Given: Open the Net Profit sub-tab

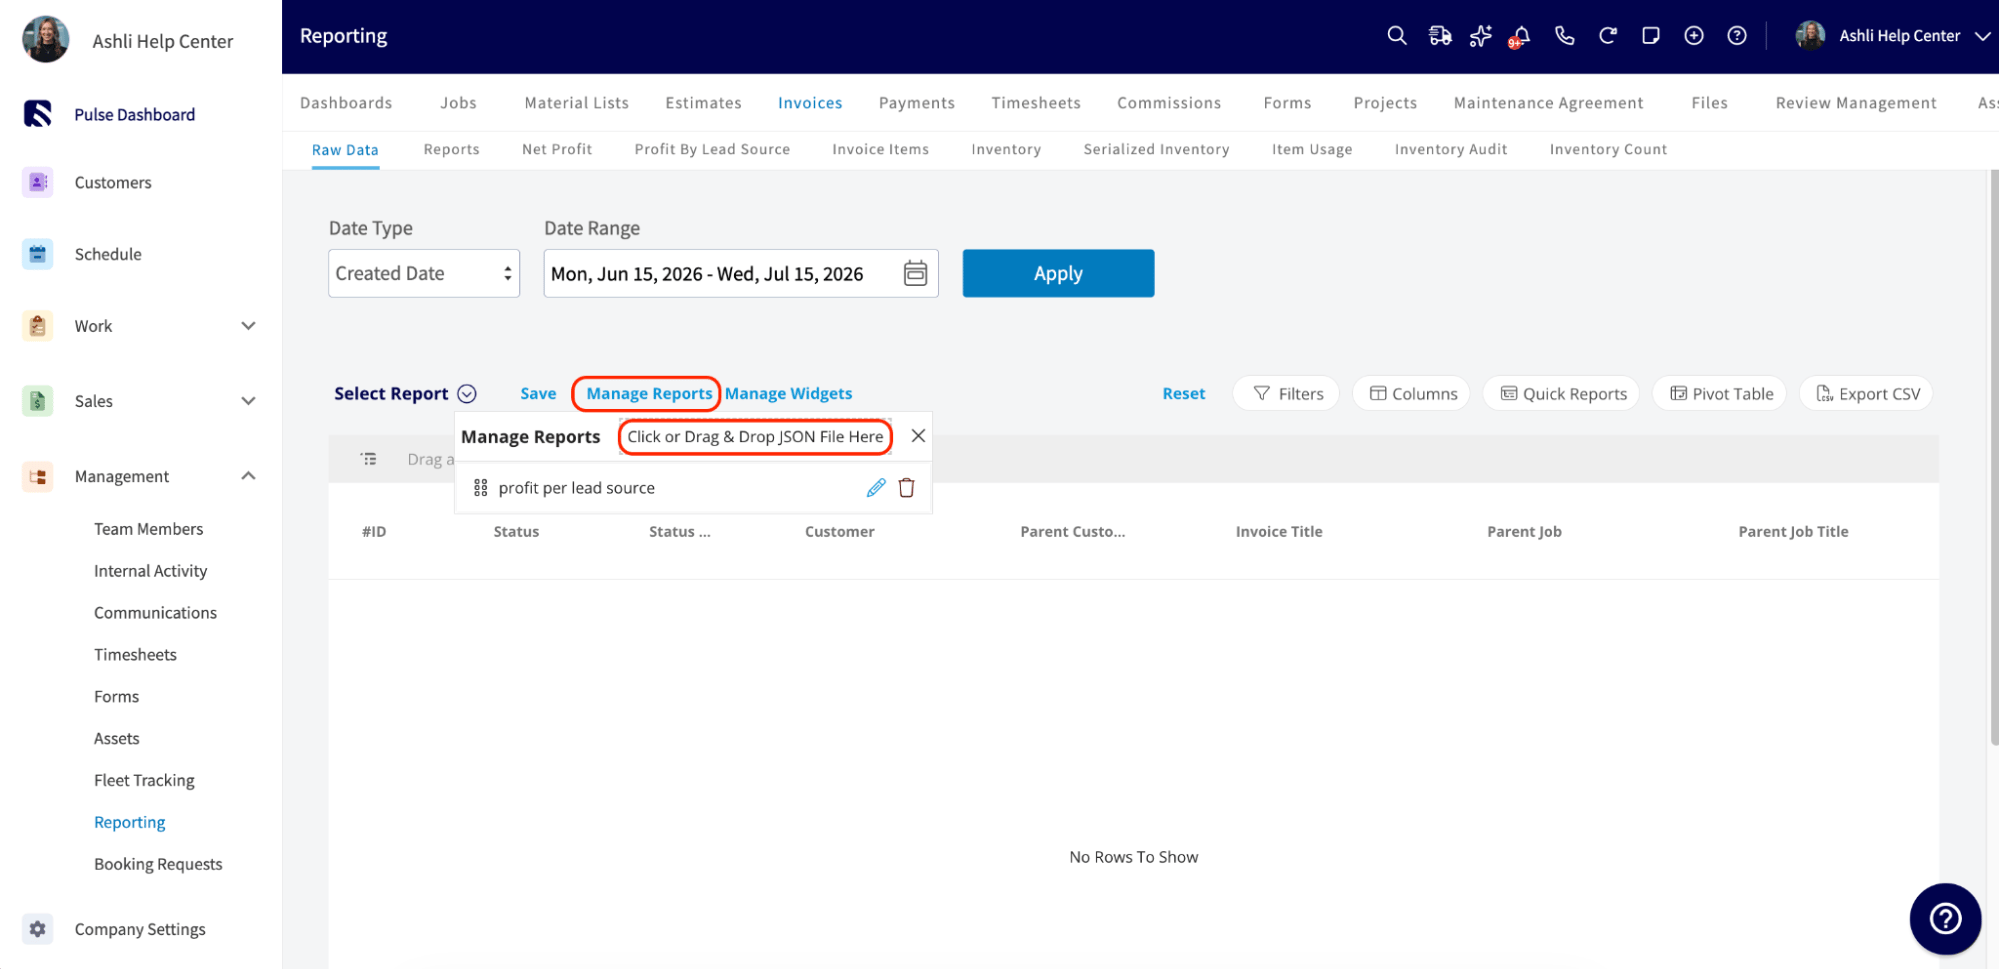Looking at the screenshot, I should 557,149.
